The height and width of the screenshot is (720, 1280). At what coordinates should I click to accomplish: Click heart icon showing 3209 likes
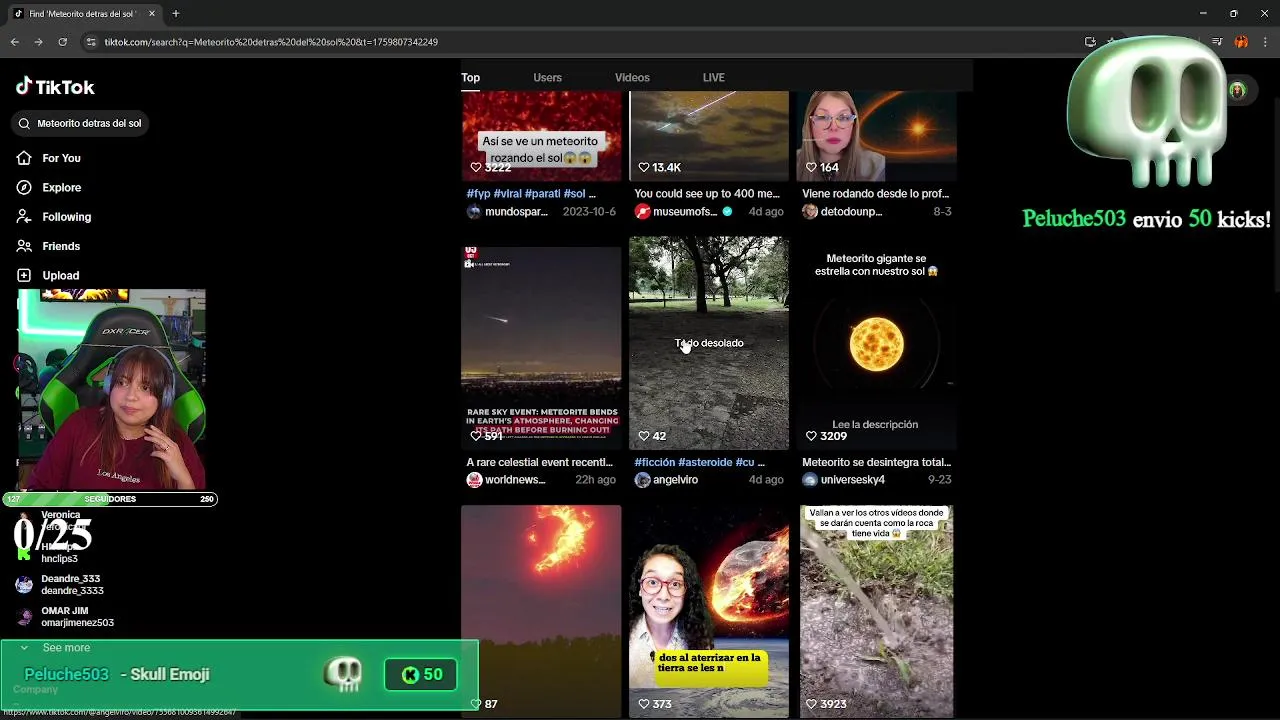point(811,436)
